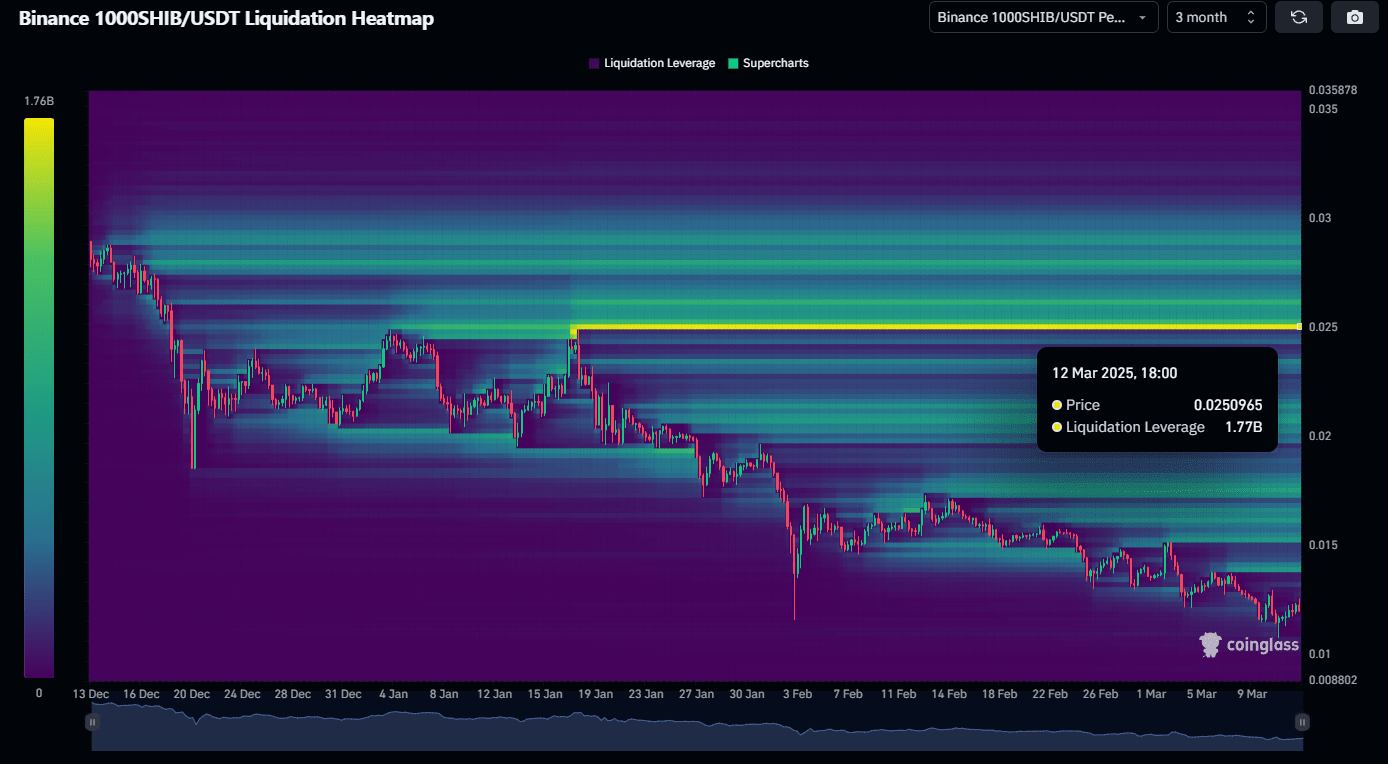The height and width of the screenshot is (764, 1388).
Task: Click the left handle of the time range bar
Action: click(x=93, y=721)
